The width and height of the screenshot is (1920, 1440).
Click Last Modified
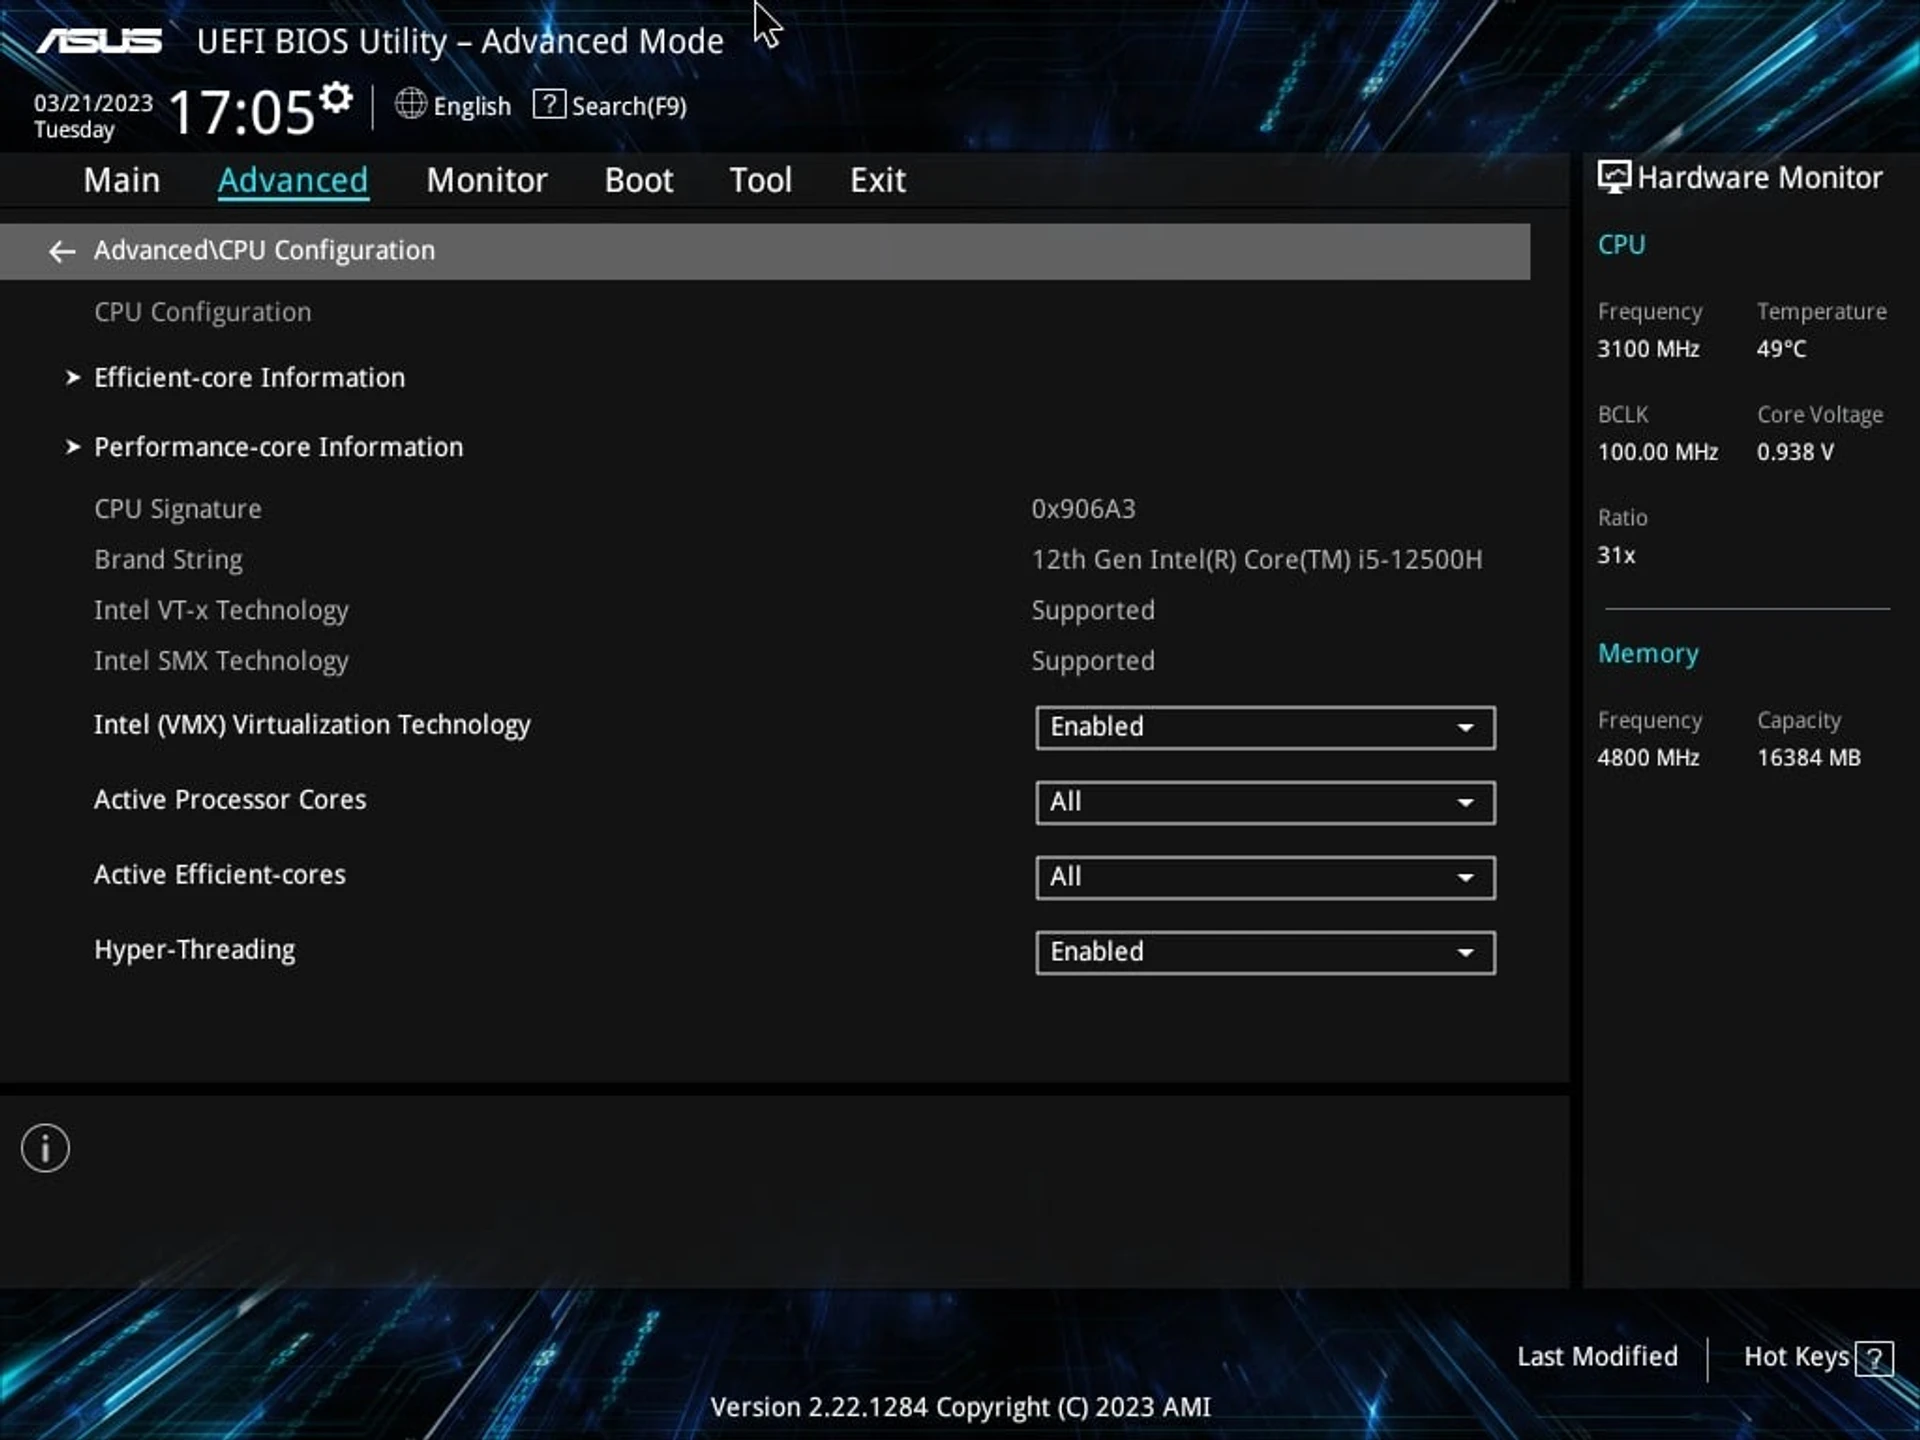[x=1597, y=1357]
